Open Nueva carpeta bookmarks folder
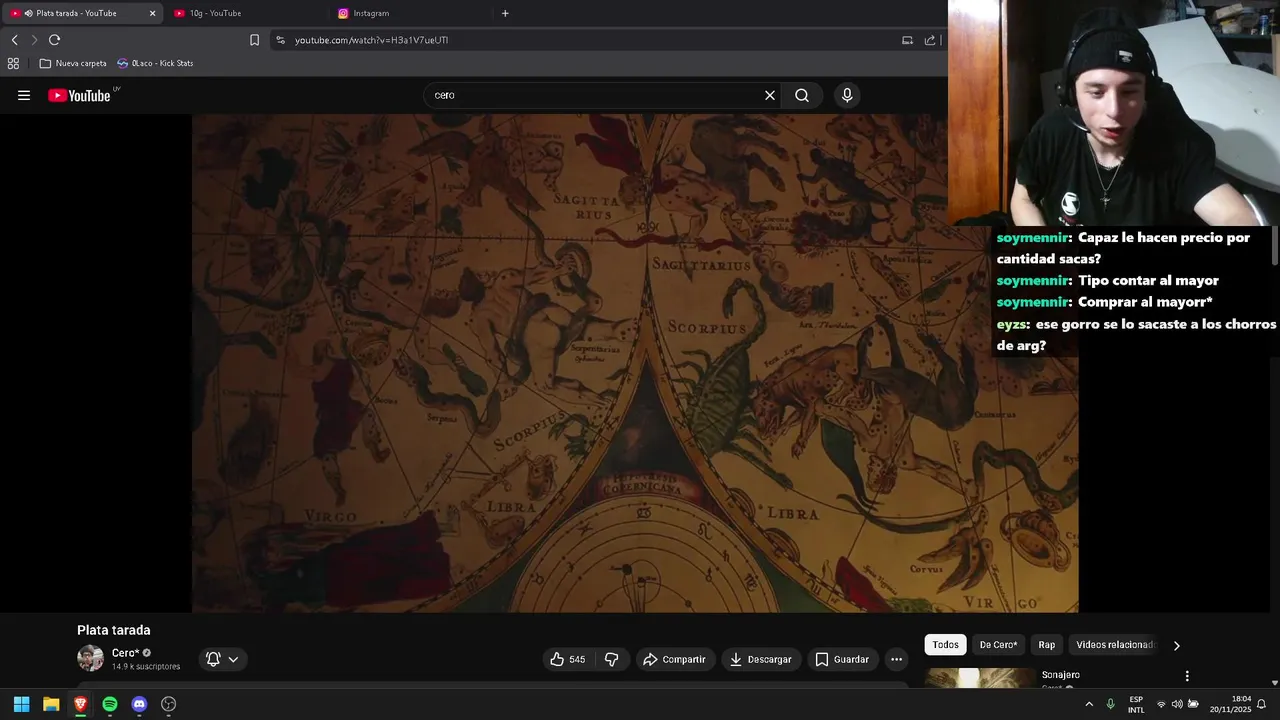Screen dimensions: 1280x720 [72, 63]
